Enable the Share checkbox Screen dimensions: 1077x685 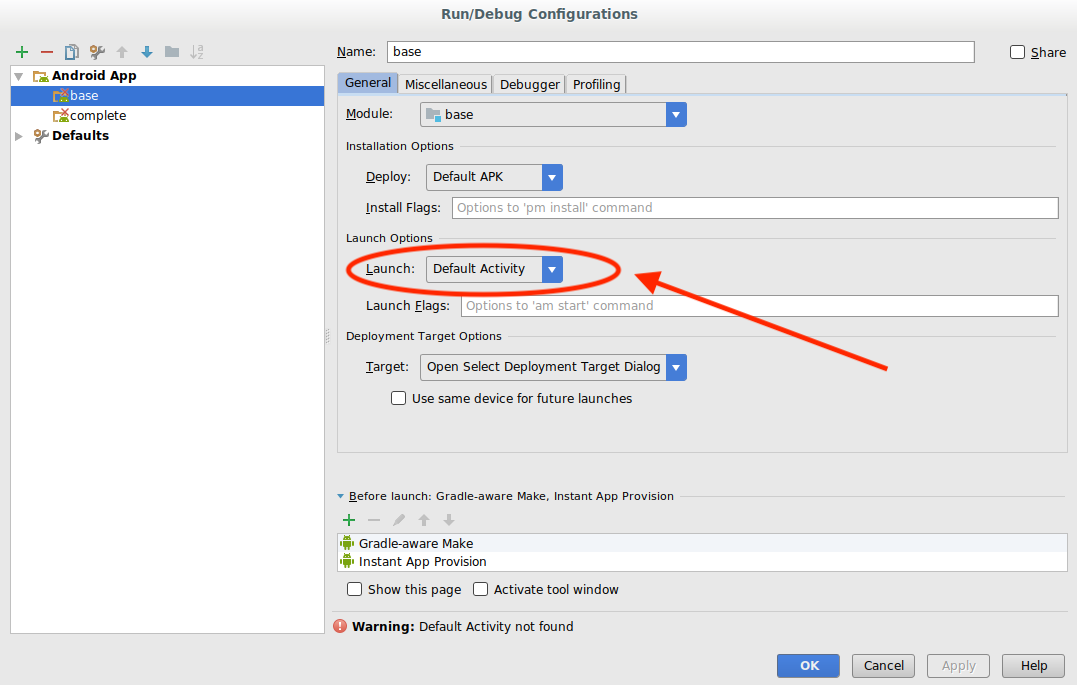point(1018,52)
